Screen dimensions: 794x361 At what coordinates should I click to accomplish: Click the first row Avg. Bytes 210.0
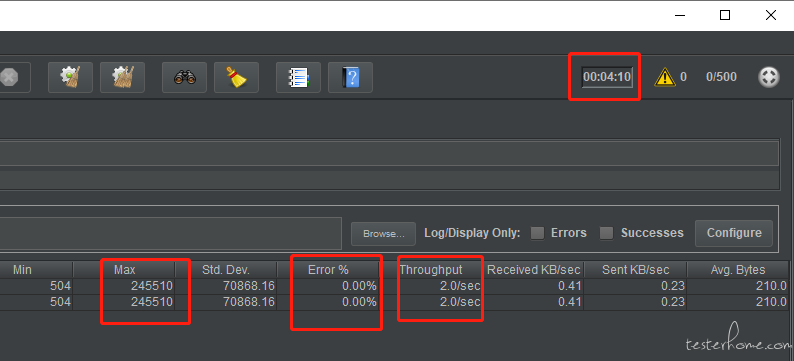click(772, 286)
